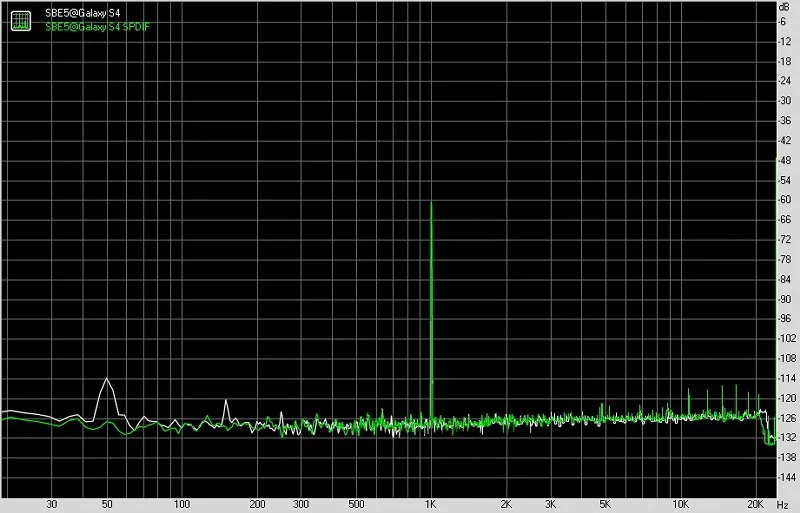800x513 pixels.
Task: Click the 500 frequency axis label
Action: (356, 504)
